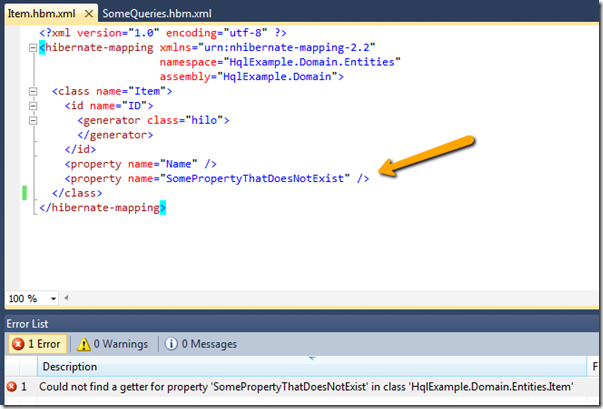Click the yellow warning triangle icon
The width and height of the screenshot is (603, 409).
point(83,344)
